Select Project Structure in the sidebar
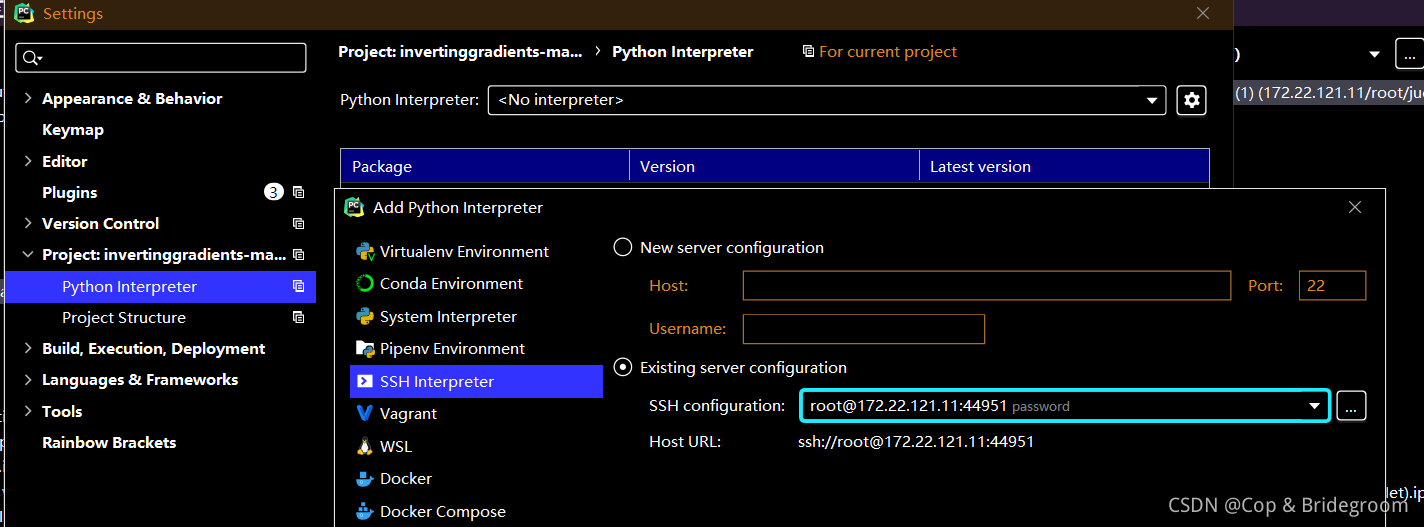 coord(124,318)
